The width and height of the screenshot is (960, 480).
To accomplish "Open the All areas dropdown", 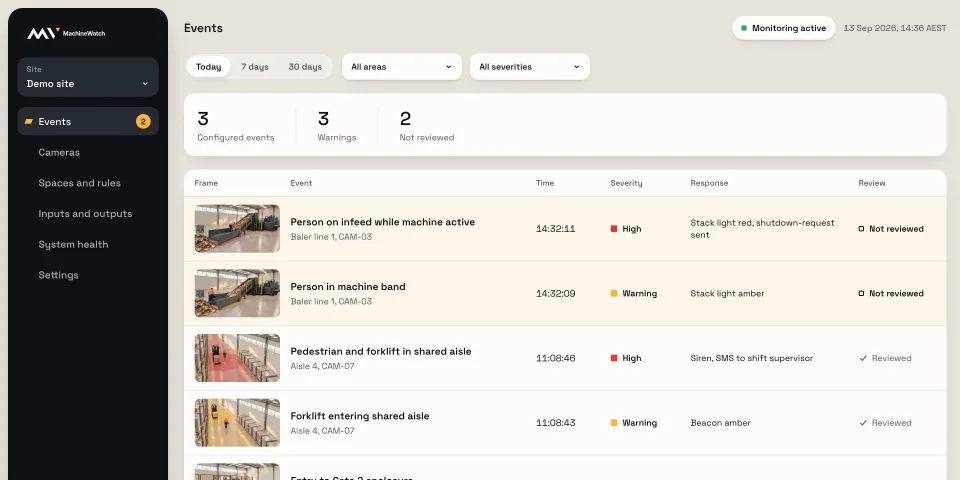I will (402, 67).
